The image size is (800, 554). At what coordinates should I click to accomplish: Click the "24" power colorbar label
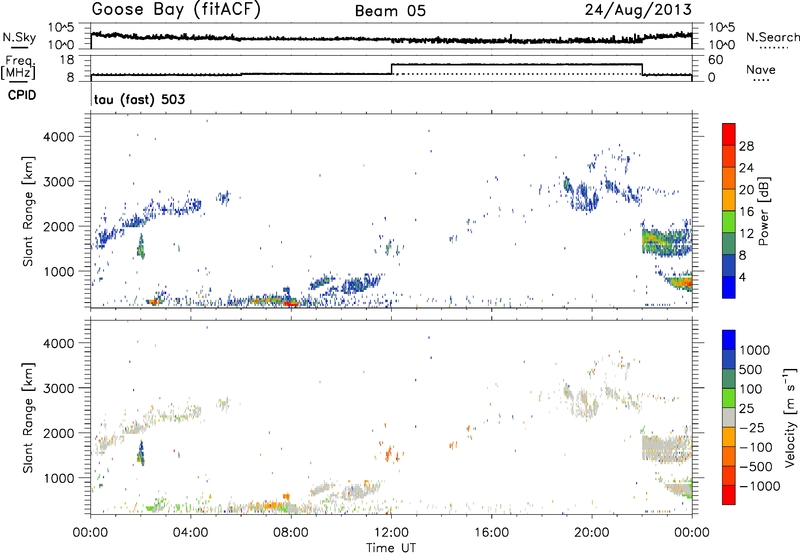click(x=746, y=168)
